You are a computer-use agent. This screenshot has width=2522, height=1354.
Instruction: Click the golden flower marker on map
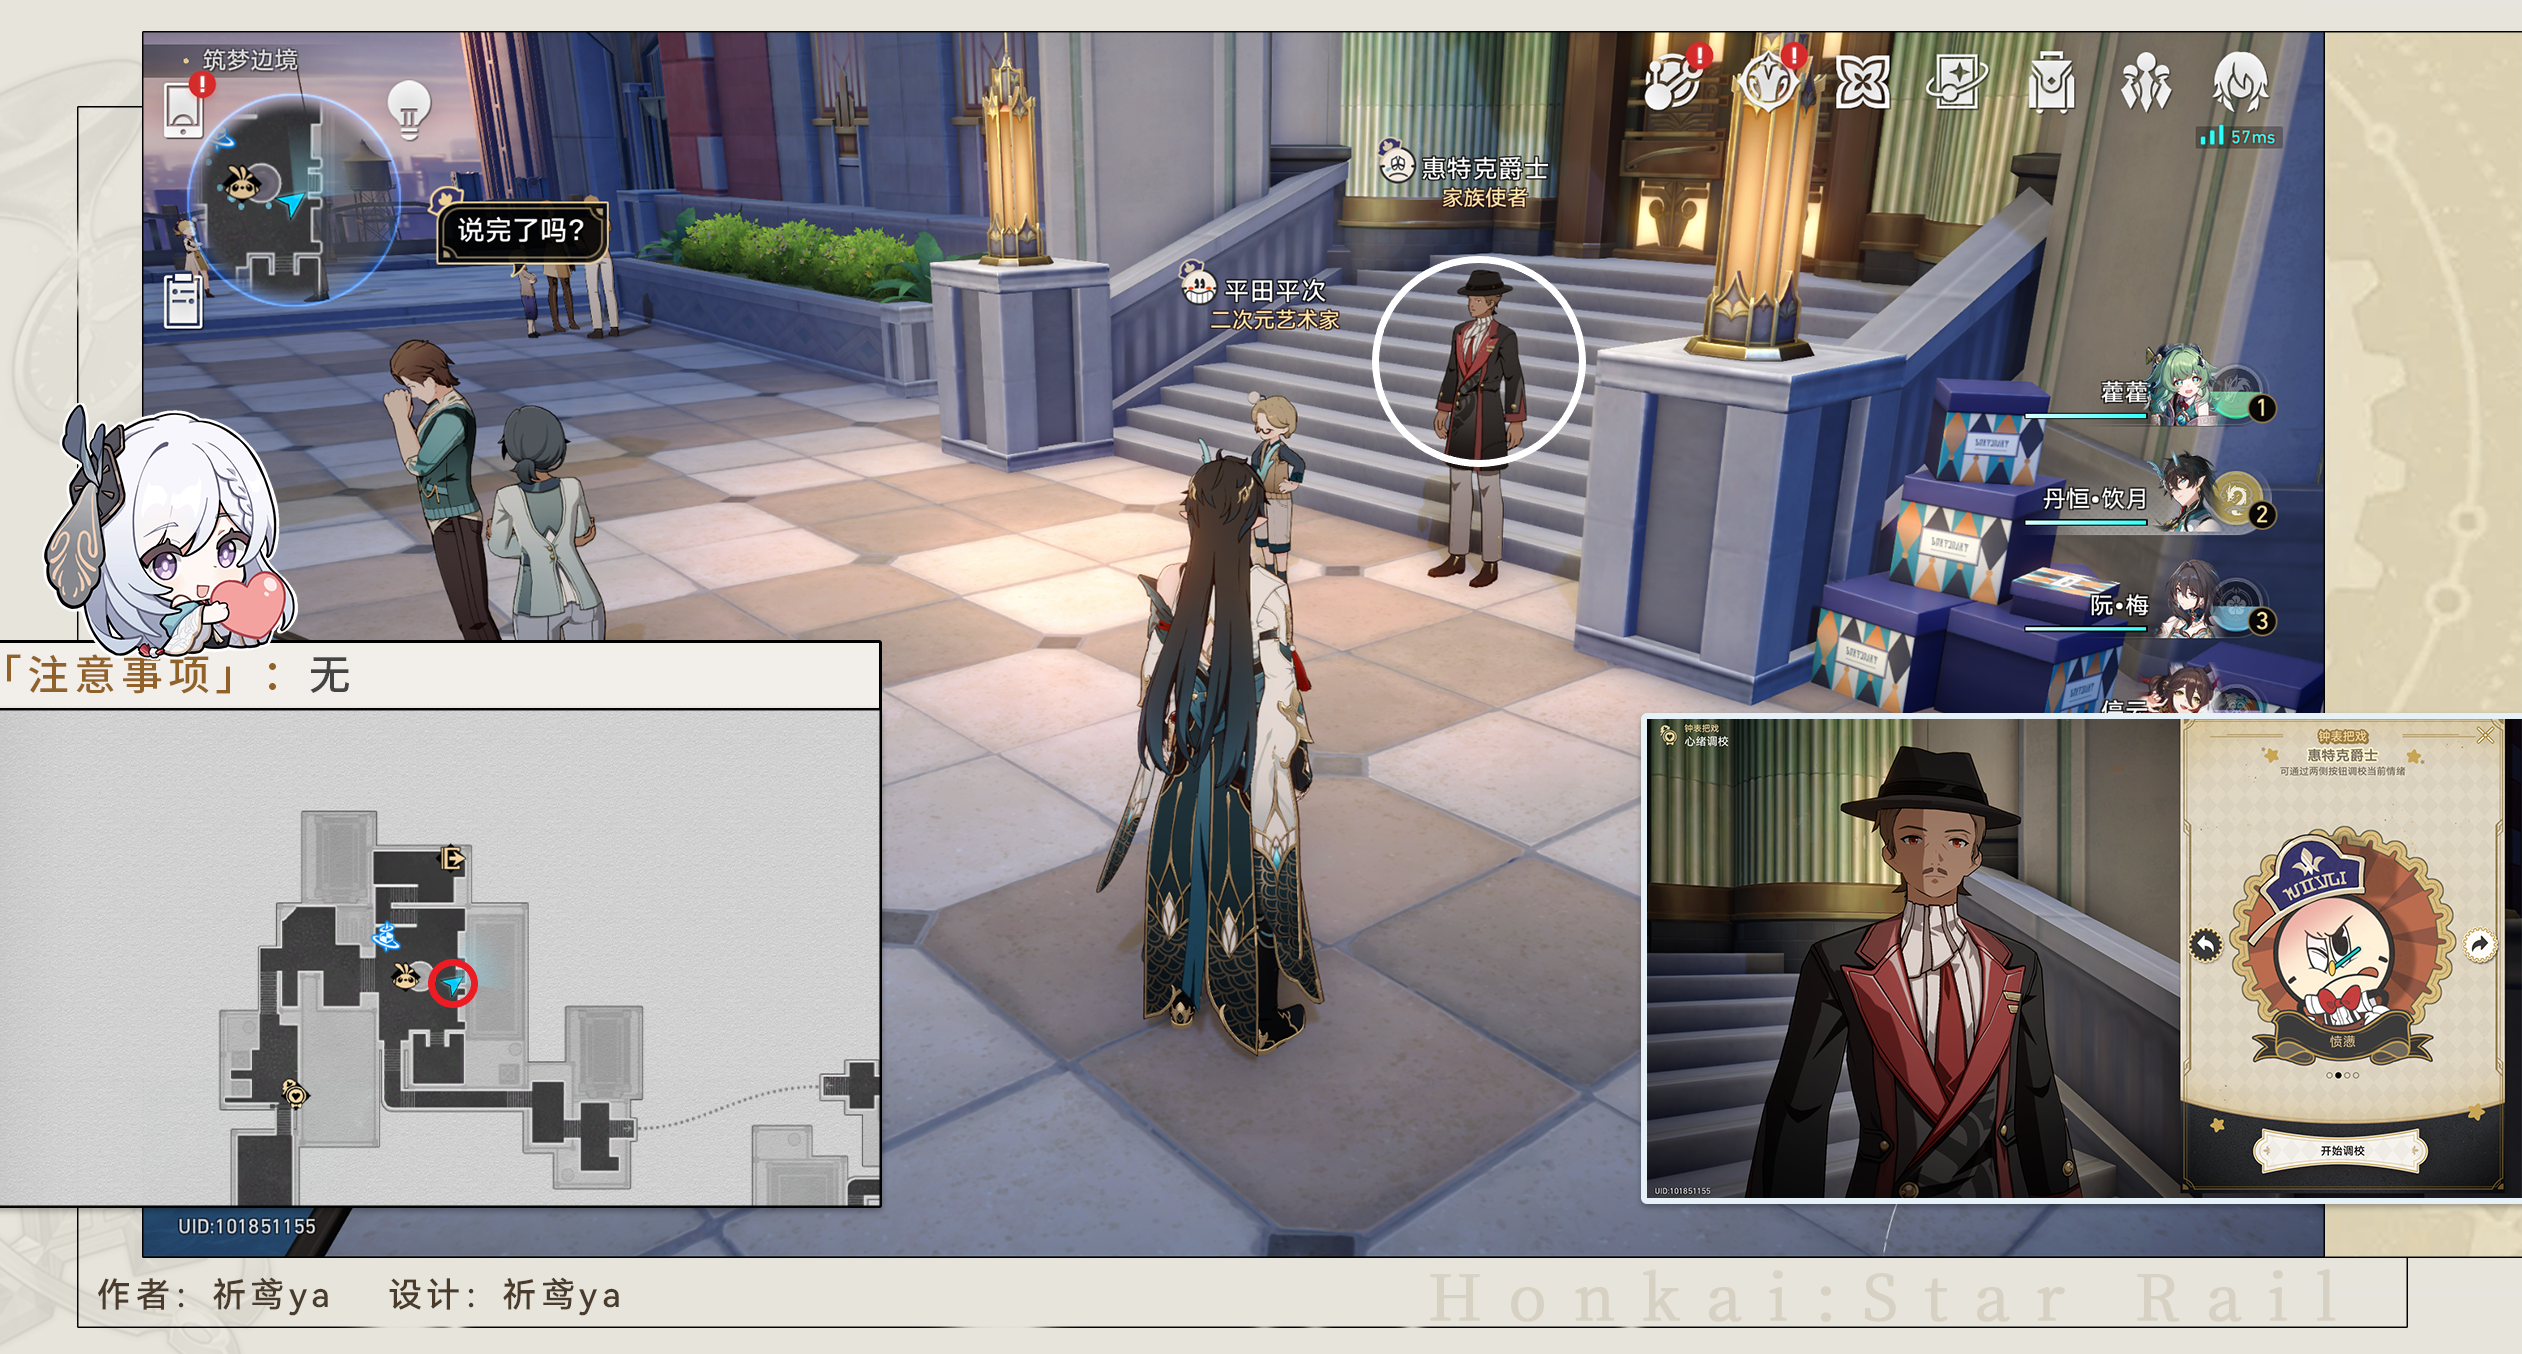pyautogui.click(x=294, y=1094)
